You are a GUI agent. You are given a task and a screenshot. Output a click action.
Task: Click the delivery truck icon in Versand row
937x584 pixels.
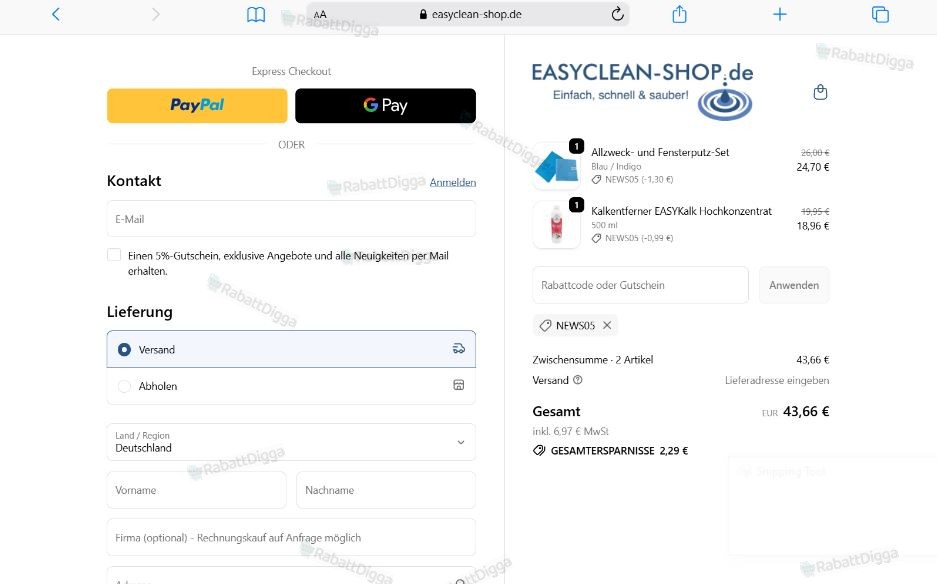(458, 348)
